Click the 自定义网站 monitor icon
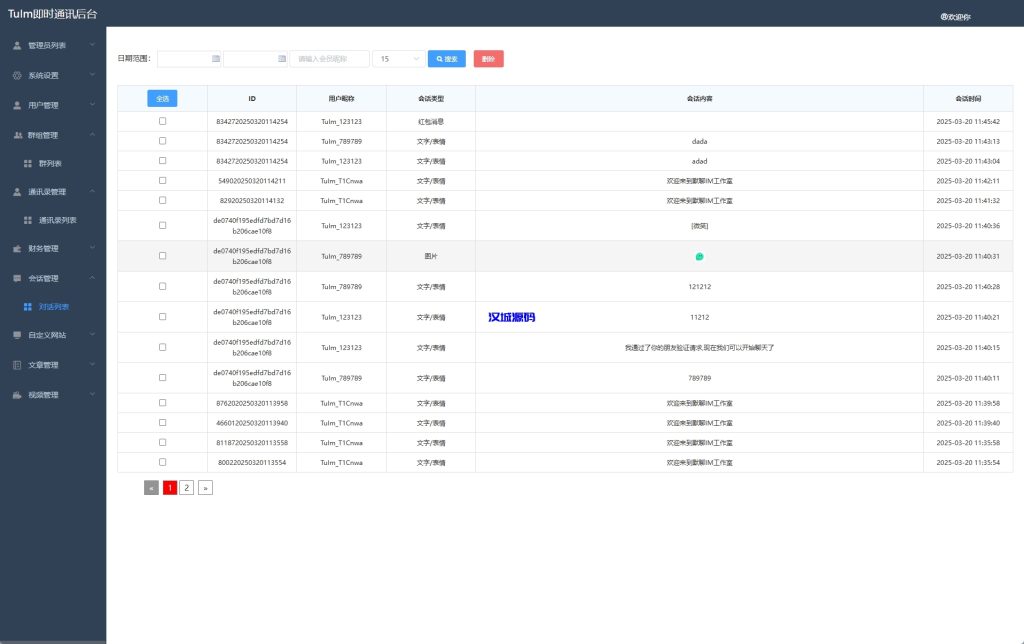The height and width of the screenshot is (644, 1024). point(17,335)
